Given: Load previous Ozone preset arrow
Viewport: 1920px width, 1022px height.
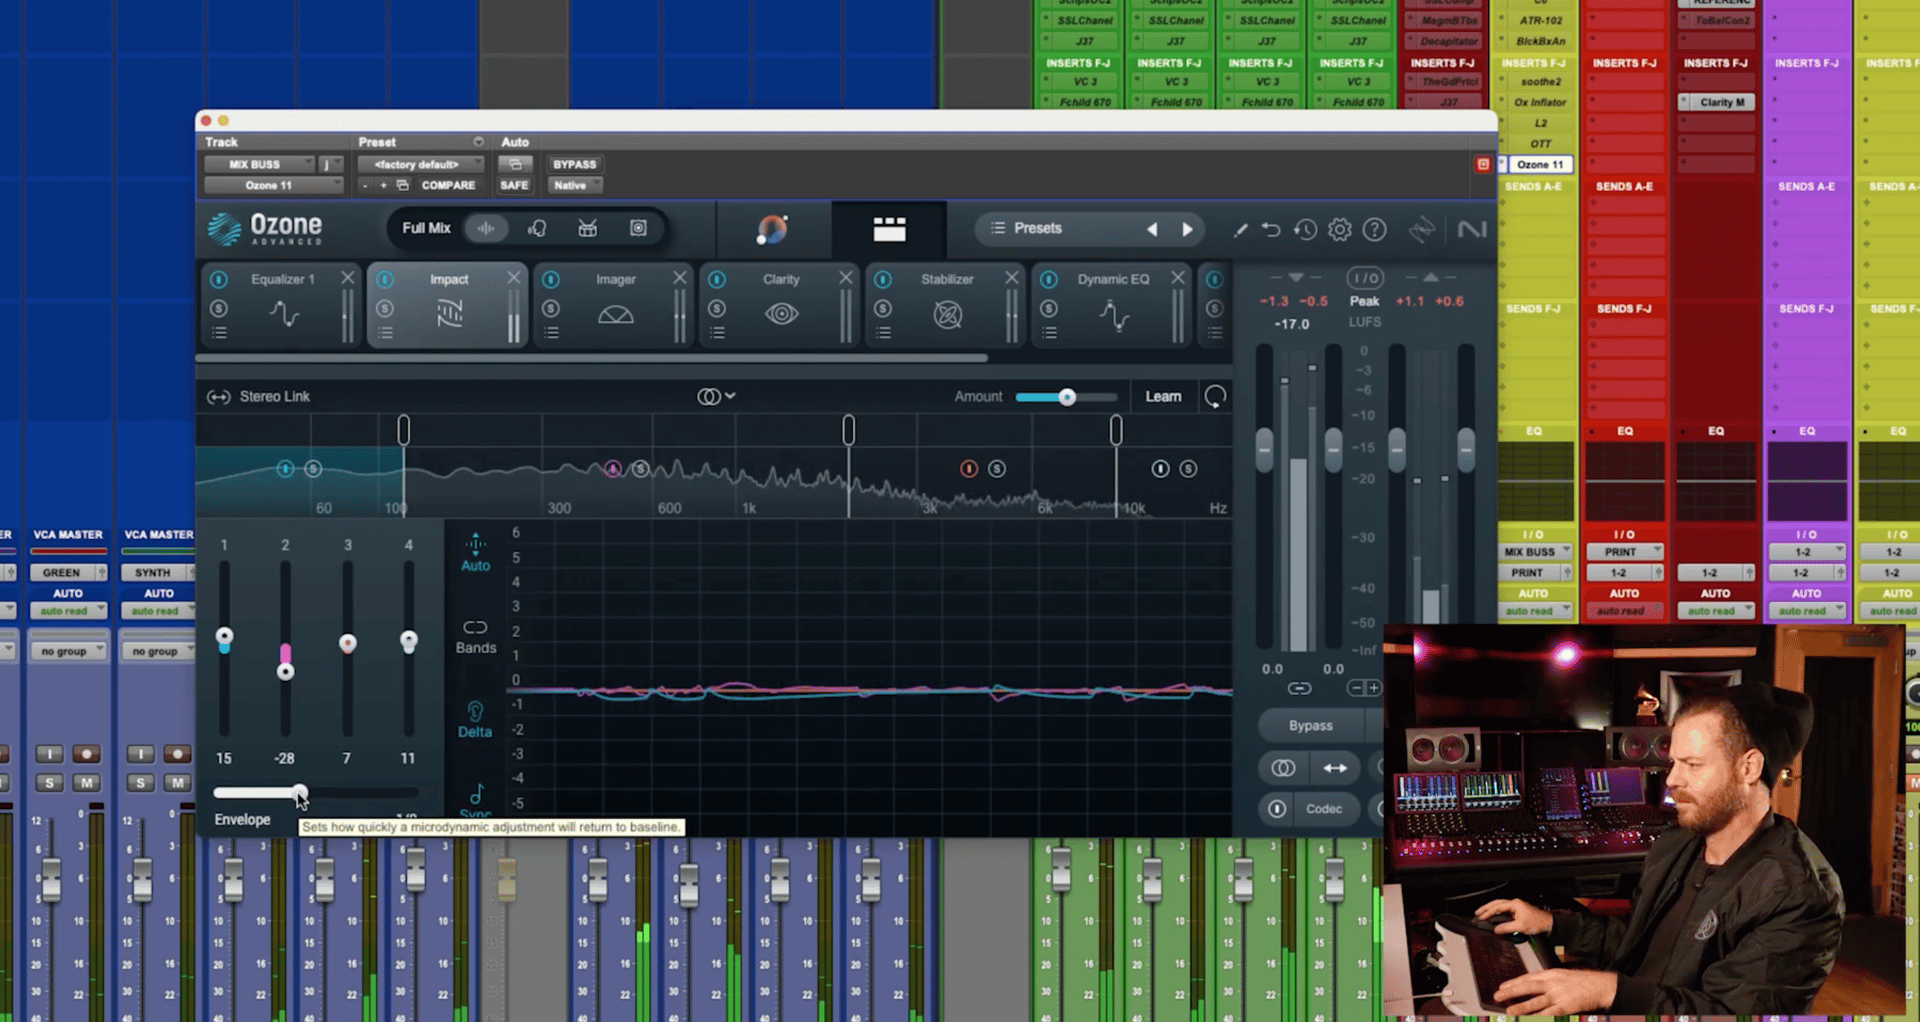Looking at the screenshot, I should [1152, 229].
